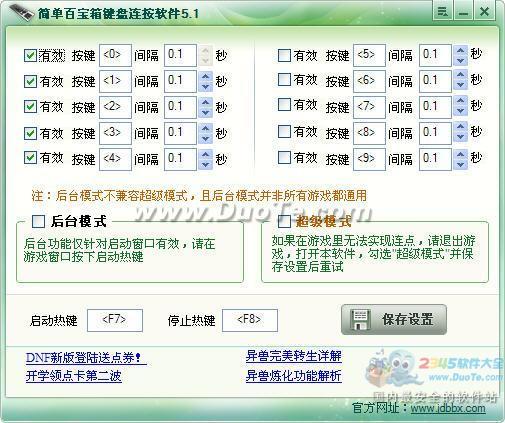Click the 保存设置 button

pyautogui.click(x=394, y=319)
